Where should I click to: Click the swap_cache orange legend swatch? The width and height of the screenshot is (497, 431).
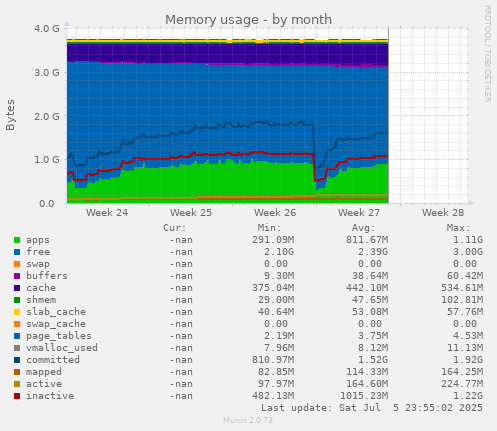17,324
